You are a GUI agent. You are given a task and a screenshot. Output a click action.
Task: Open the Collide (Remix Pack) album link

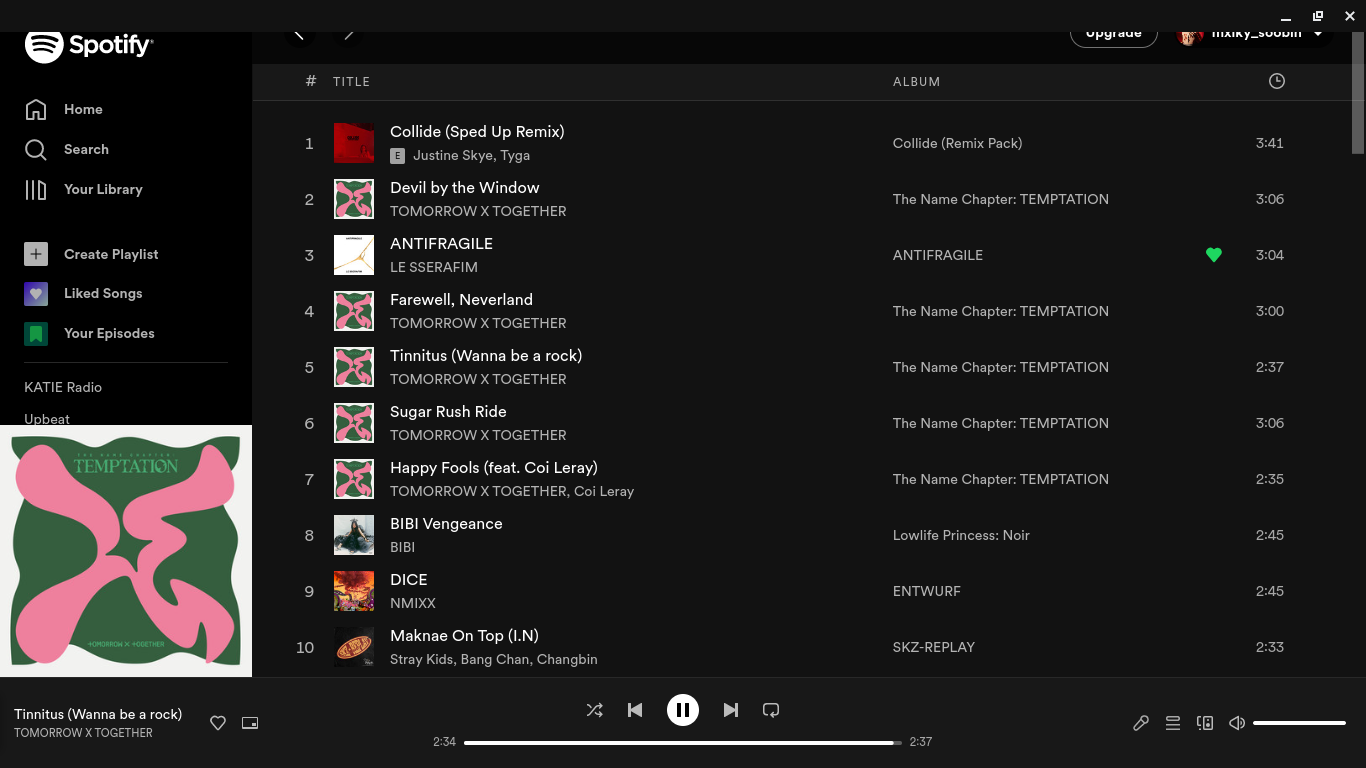[957, 143]
